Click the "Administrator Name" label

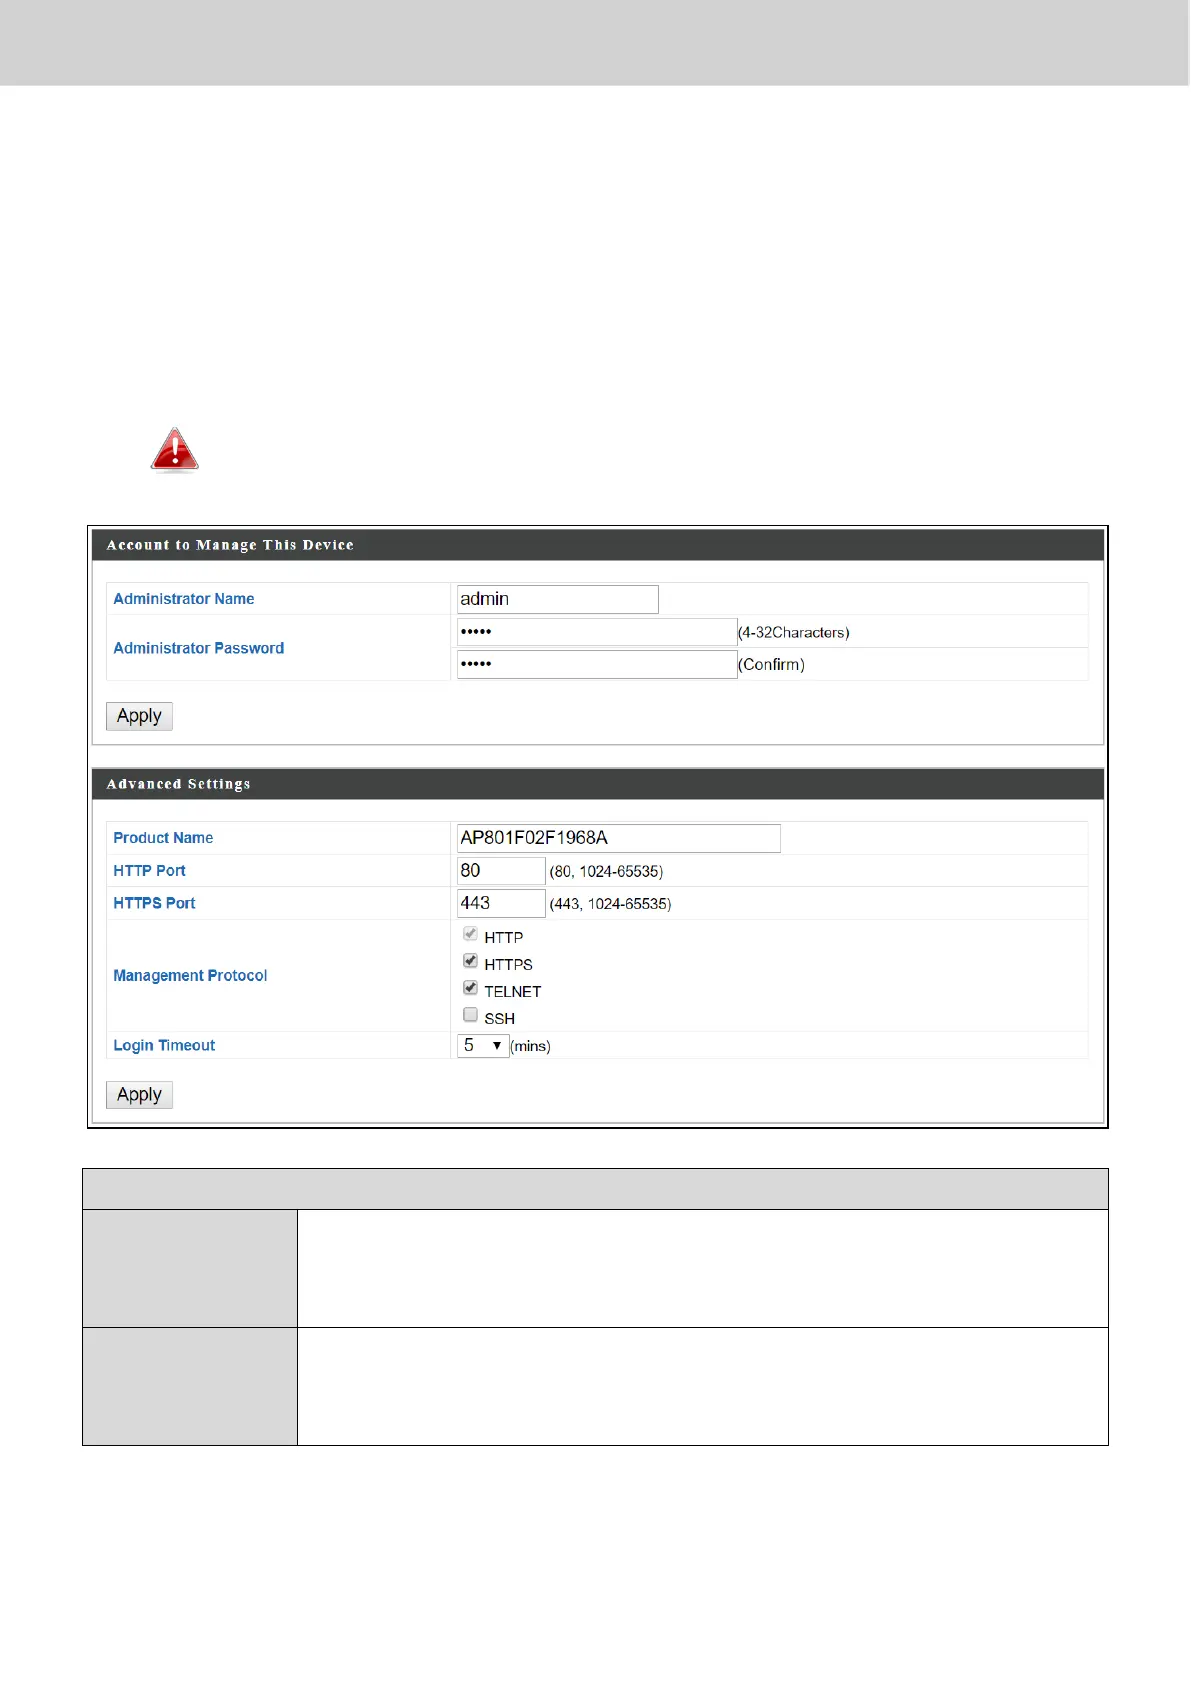(x=184, y=599)
